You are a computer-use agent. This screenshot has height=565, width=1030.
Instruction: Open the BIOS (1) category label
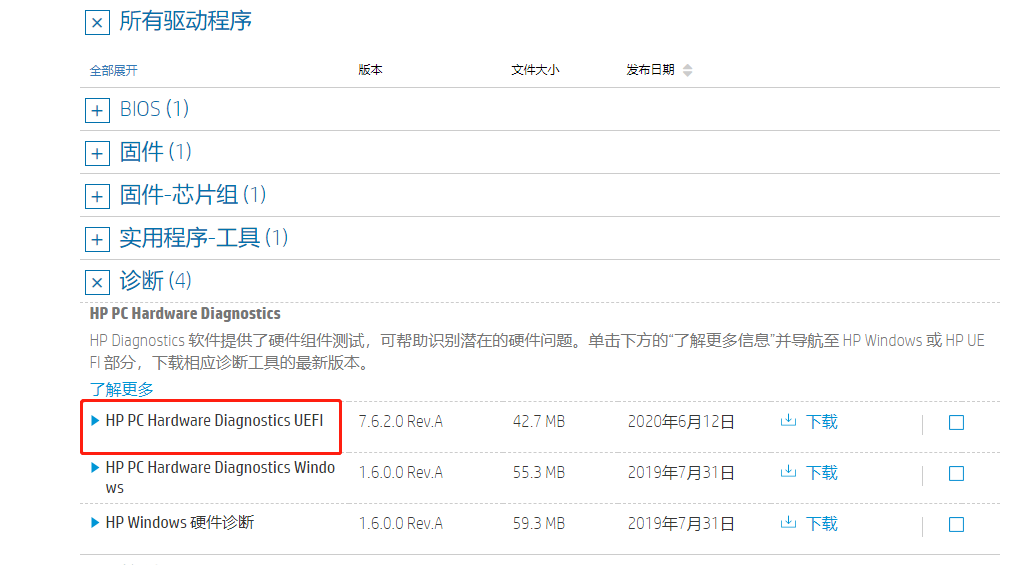coord(154,109)
